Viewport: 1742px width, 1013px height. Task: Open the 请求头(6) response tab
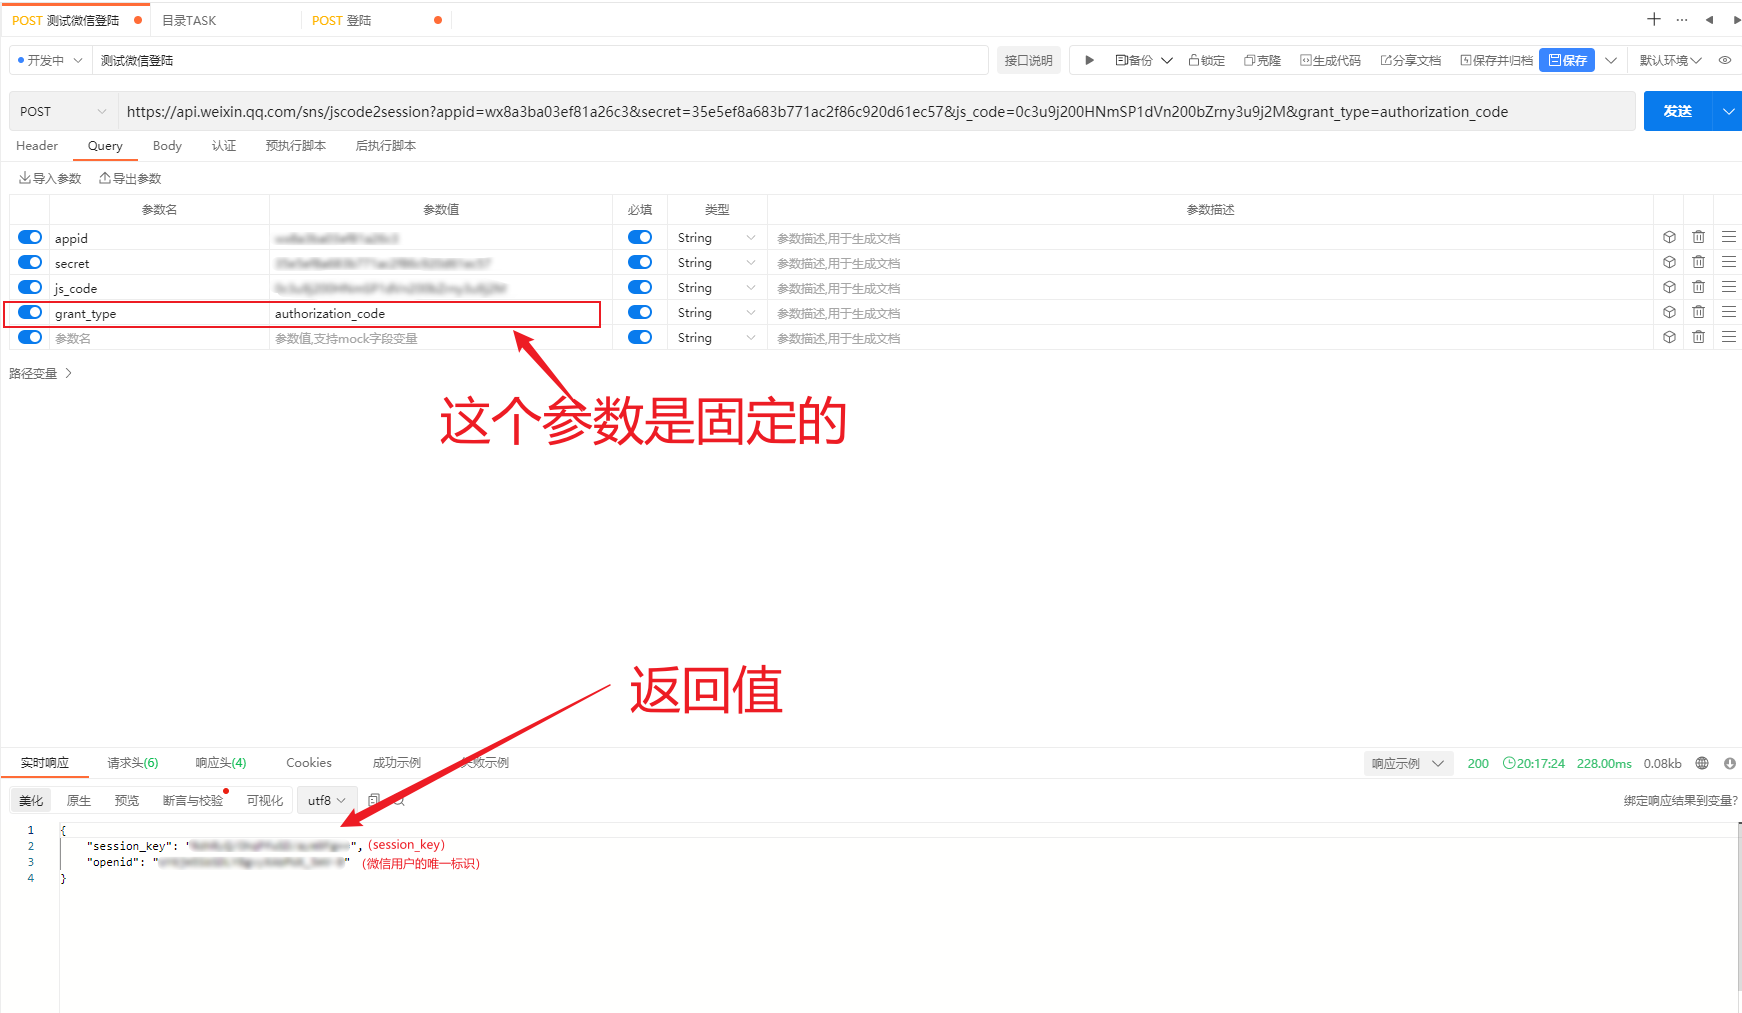coord(133,762)
